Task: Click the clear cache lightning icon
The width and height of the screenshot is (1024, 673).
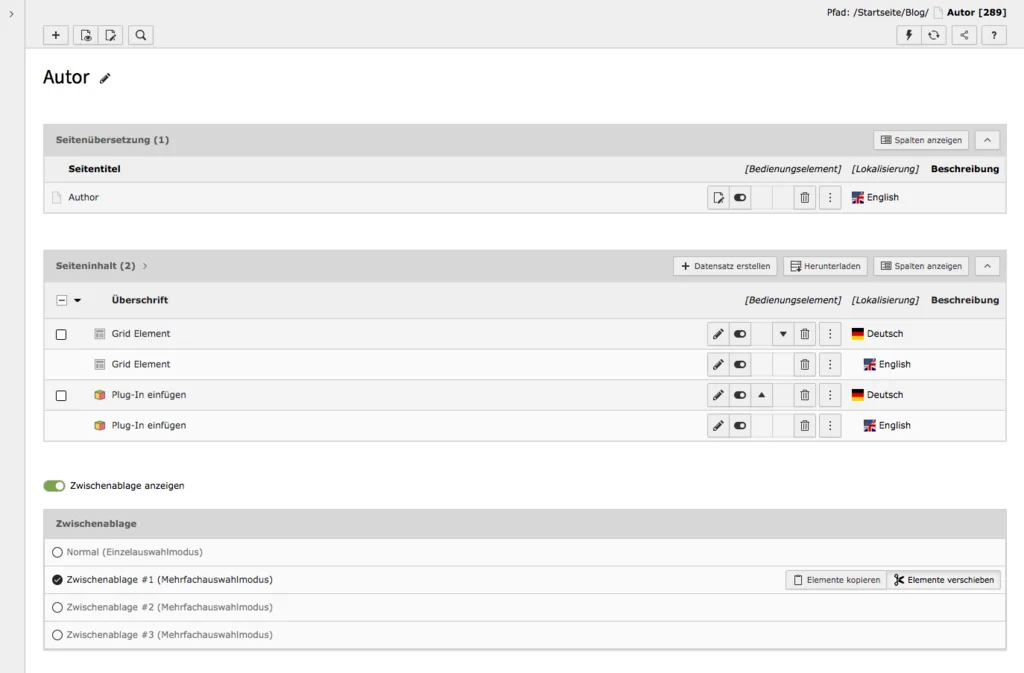Action: (908, 35)
